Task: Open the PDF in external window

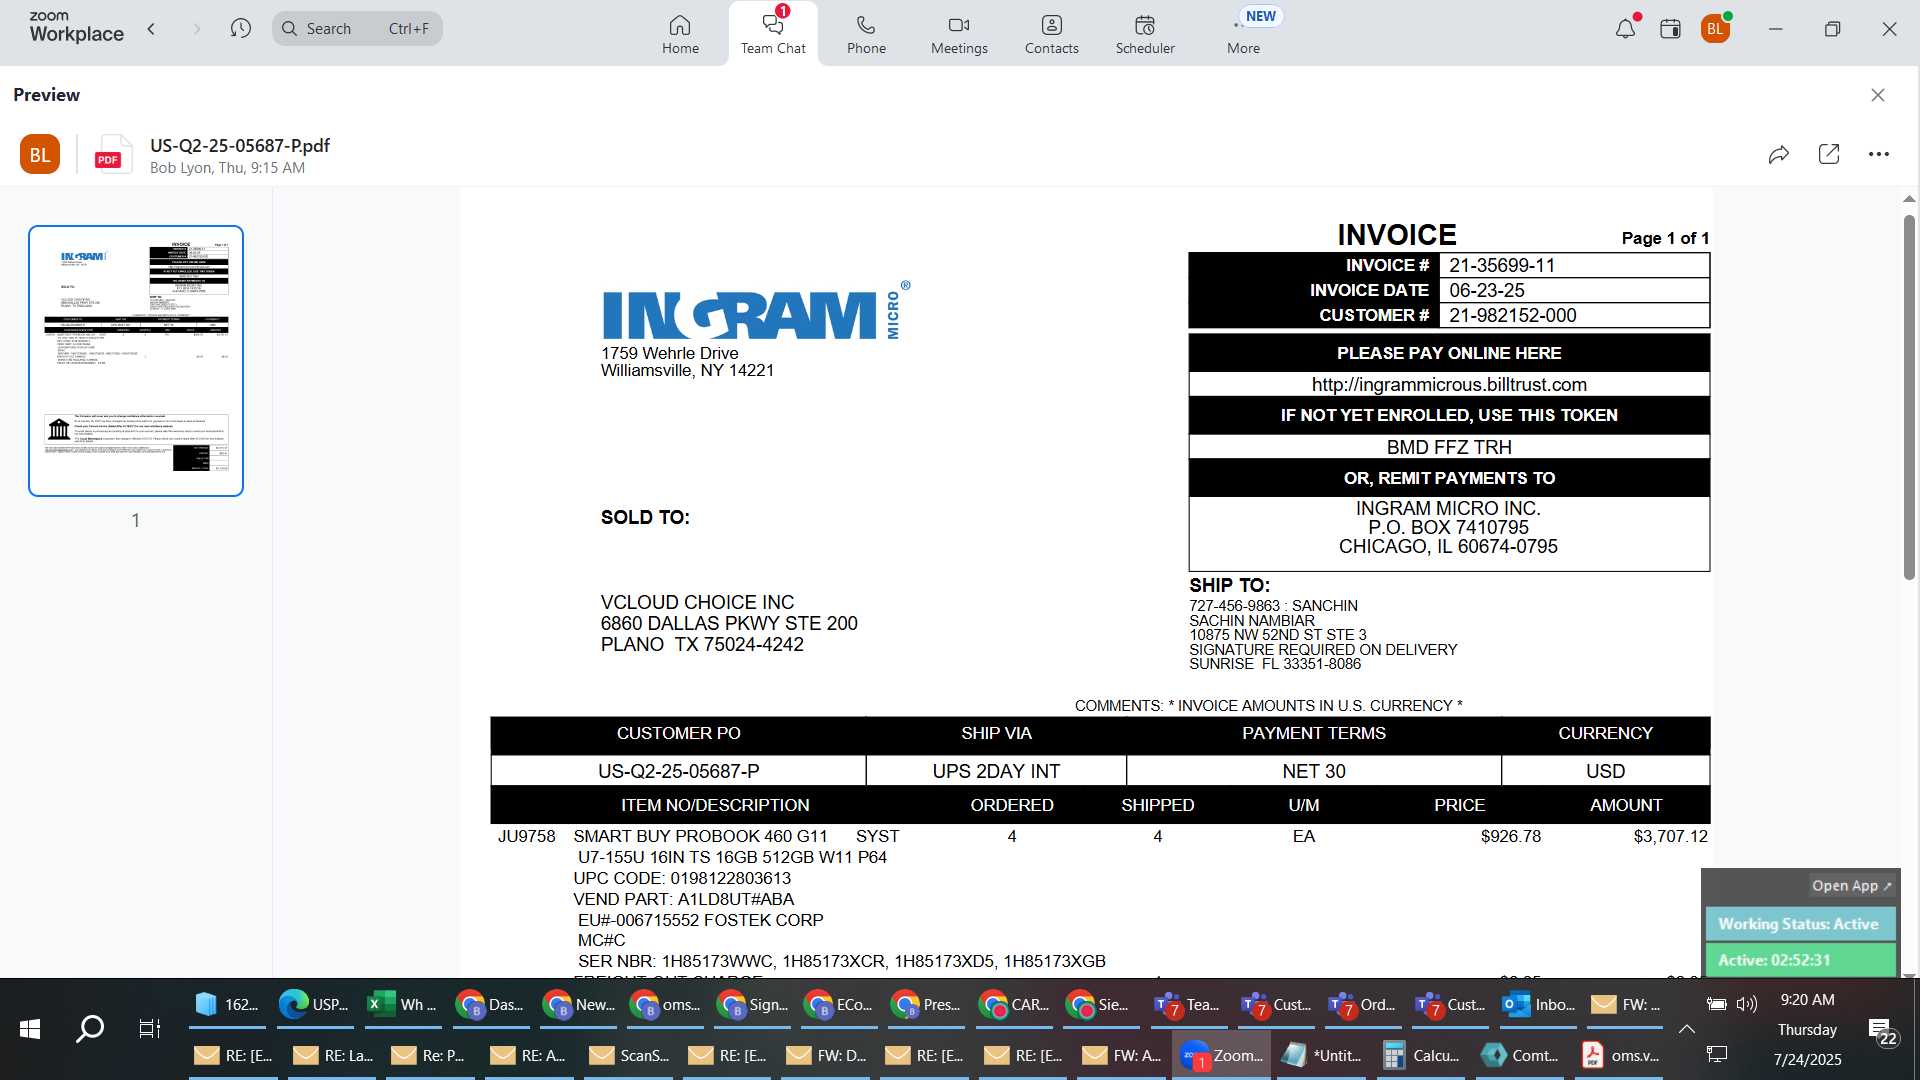Action: [1829, 154]
